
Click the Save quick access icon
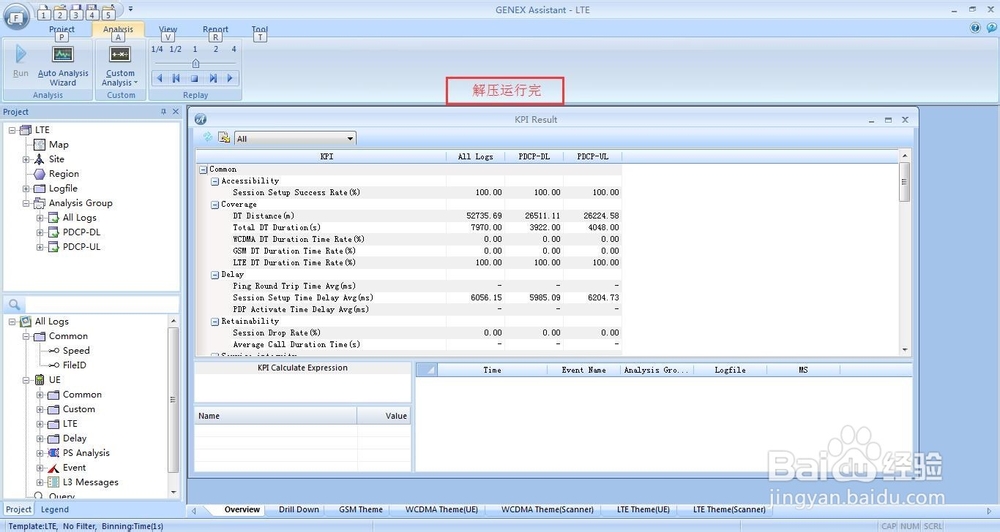click(77, 13)
